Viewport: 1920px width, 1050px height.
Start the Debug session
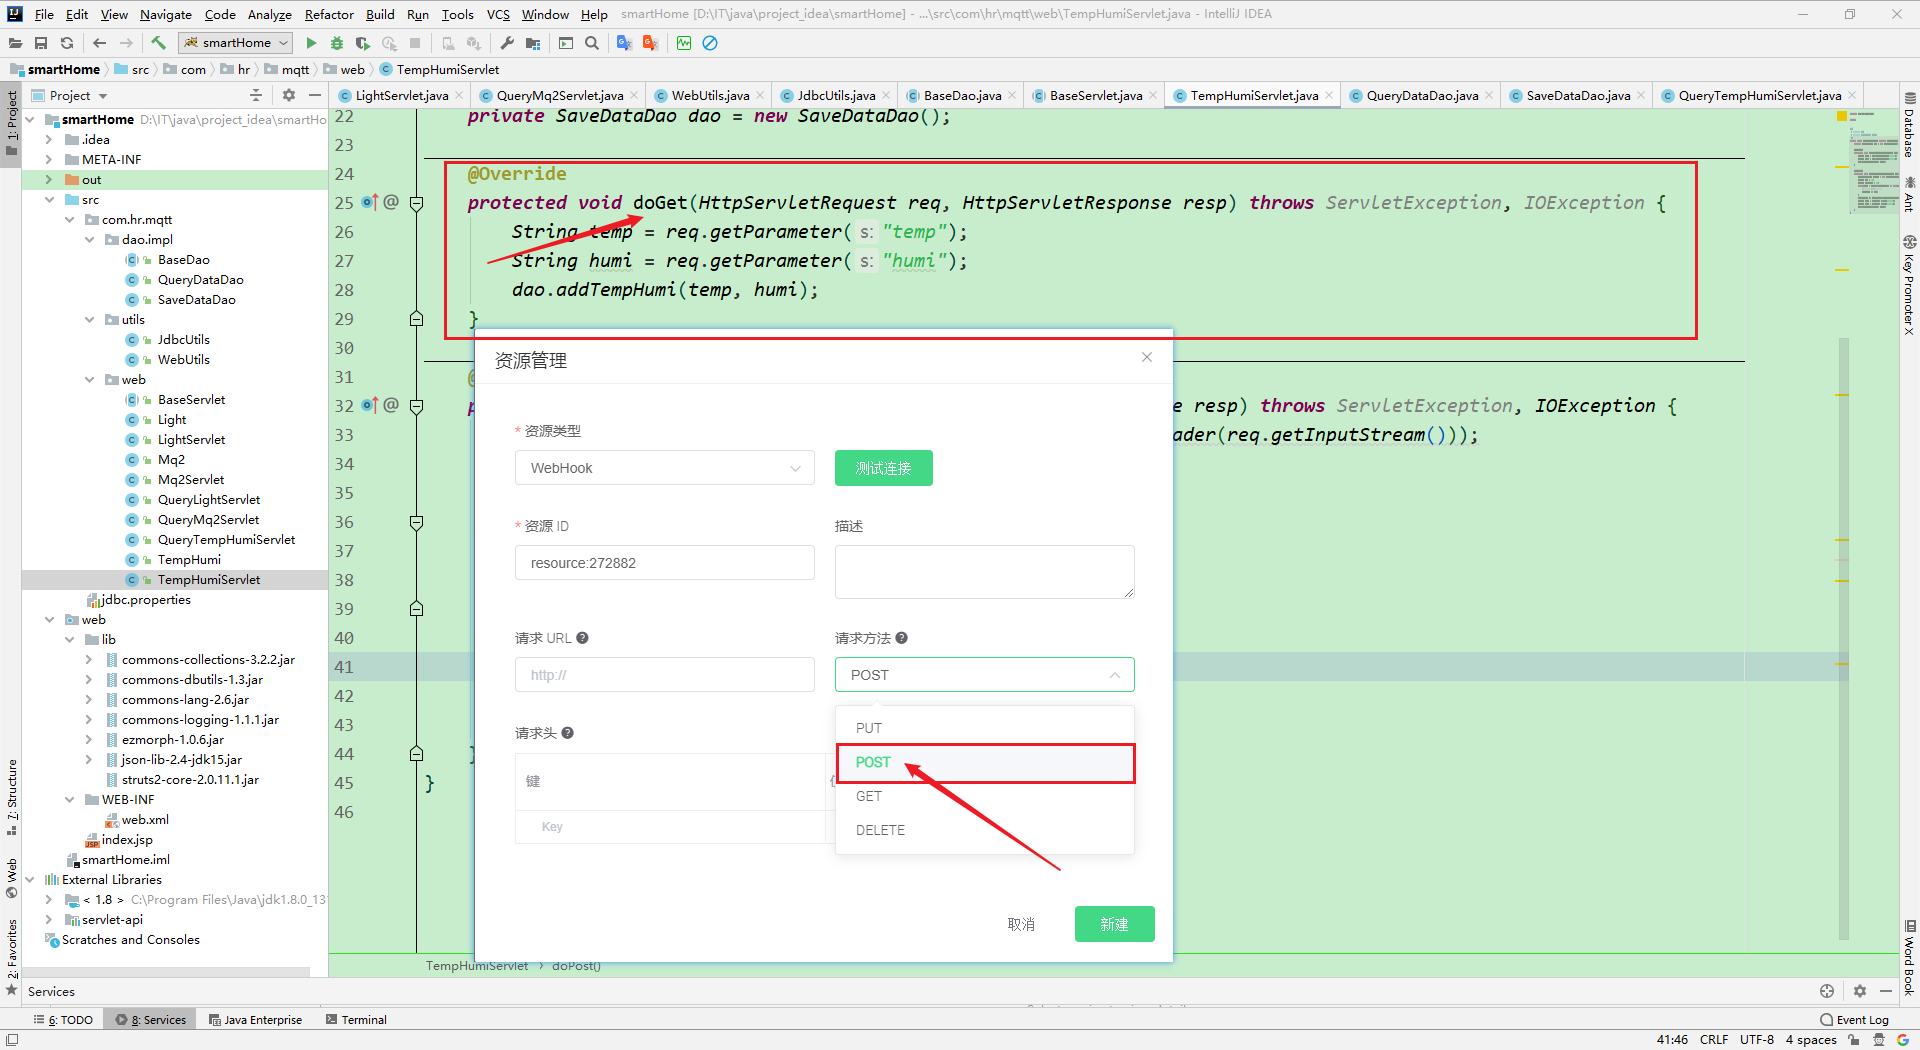coord(337,43)
